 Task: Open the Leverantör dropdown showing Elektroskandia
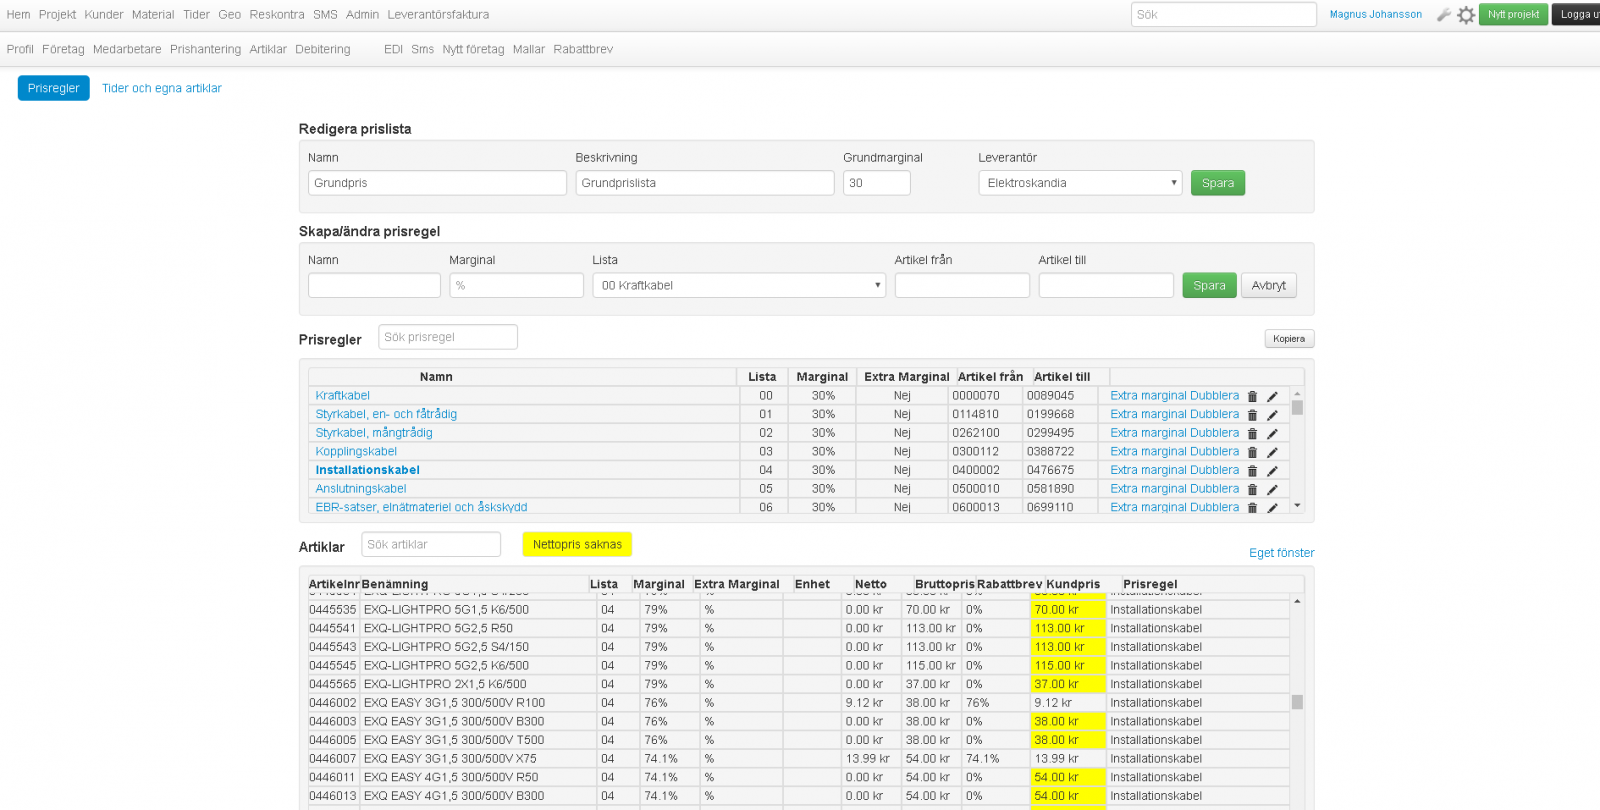coord(1080,183)
